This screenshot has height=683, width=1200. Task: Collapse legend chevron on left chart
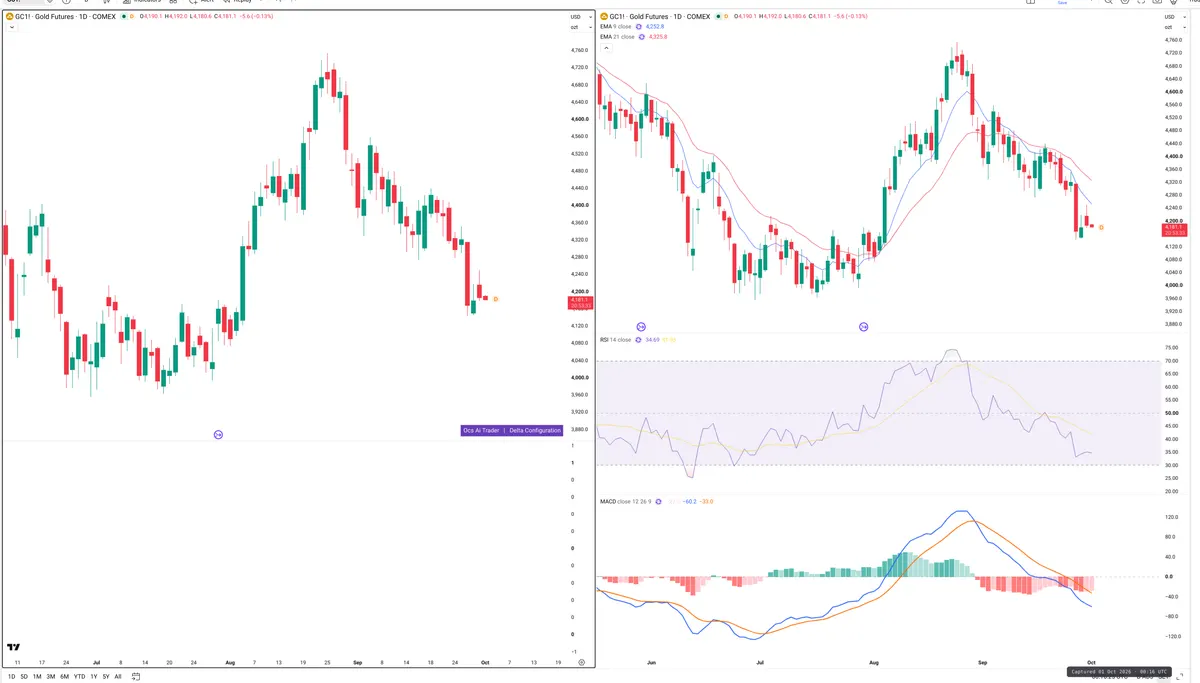coord(11,28)
